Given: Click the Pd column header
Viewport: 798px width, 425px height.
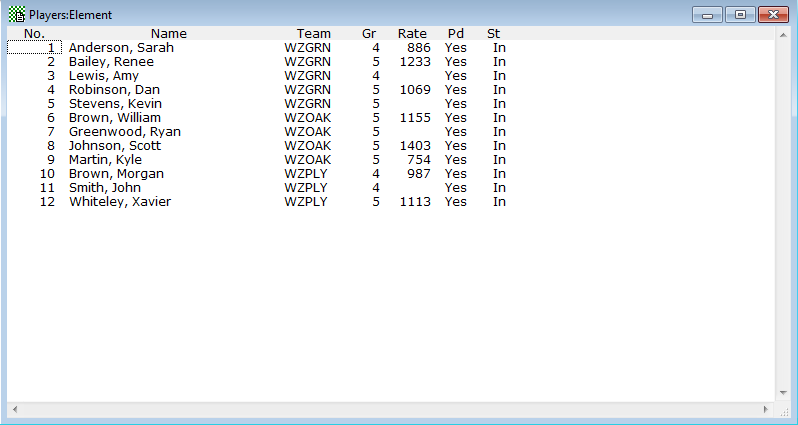Looking at the screenshot, I should pyautogui.click(x=456, y=34).
